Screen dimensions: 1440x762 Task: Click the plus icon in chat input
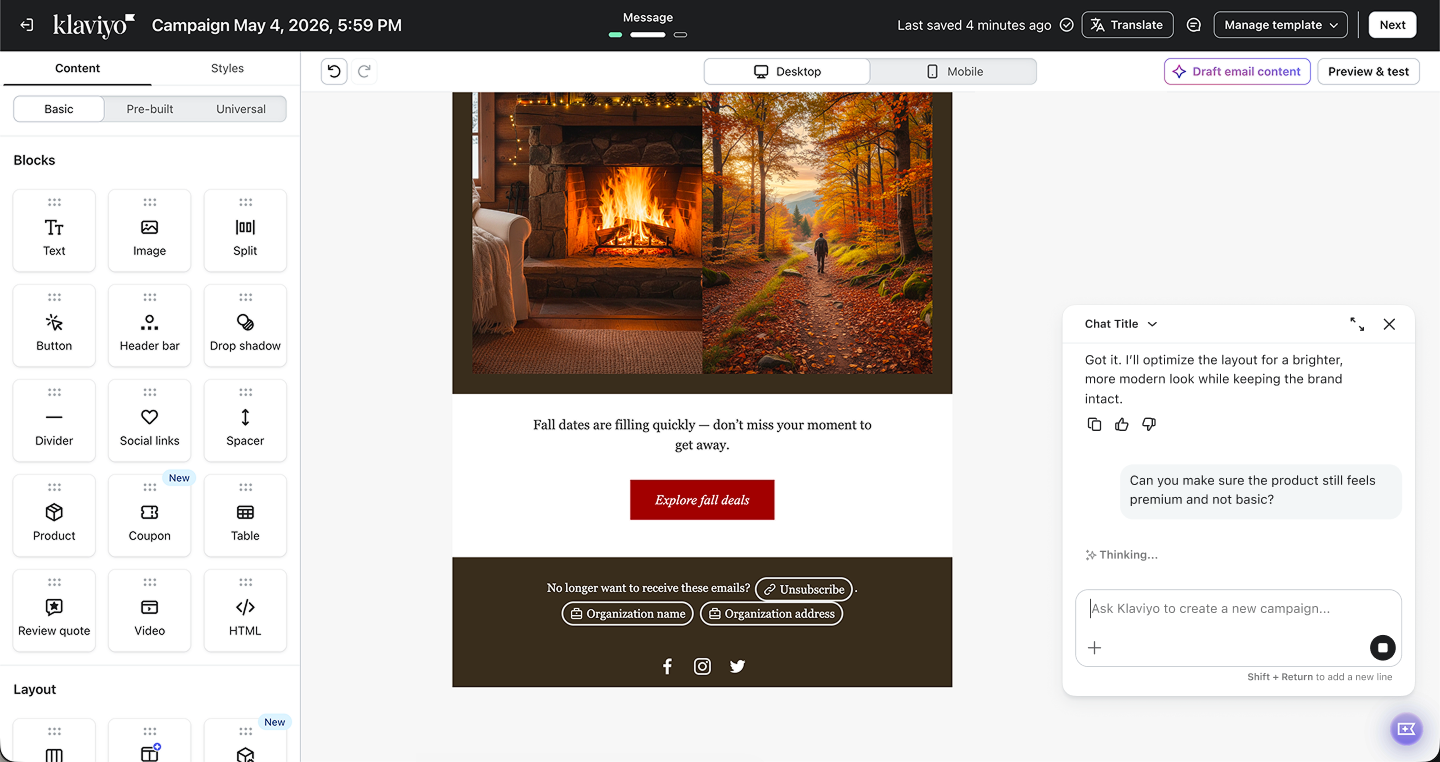(1095, 648)
